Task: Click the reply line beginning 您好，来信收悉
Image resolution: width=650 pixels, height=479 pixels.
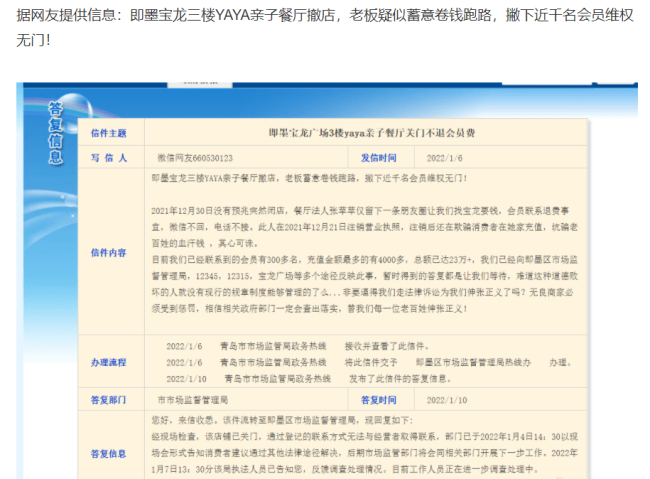Action: pos(282,420)
